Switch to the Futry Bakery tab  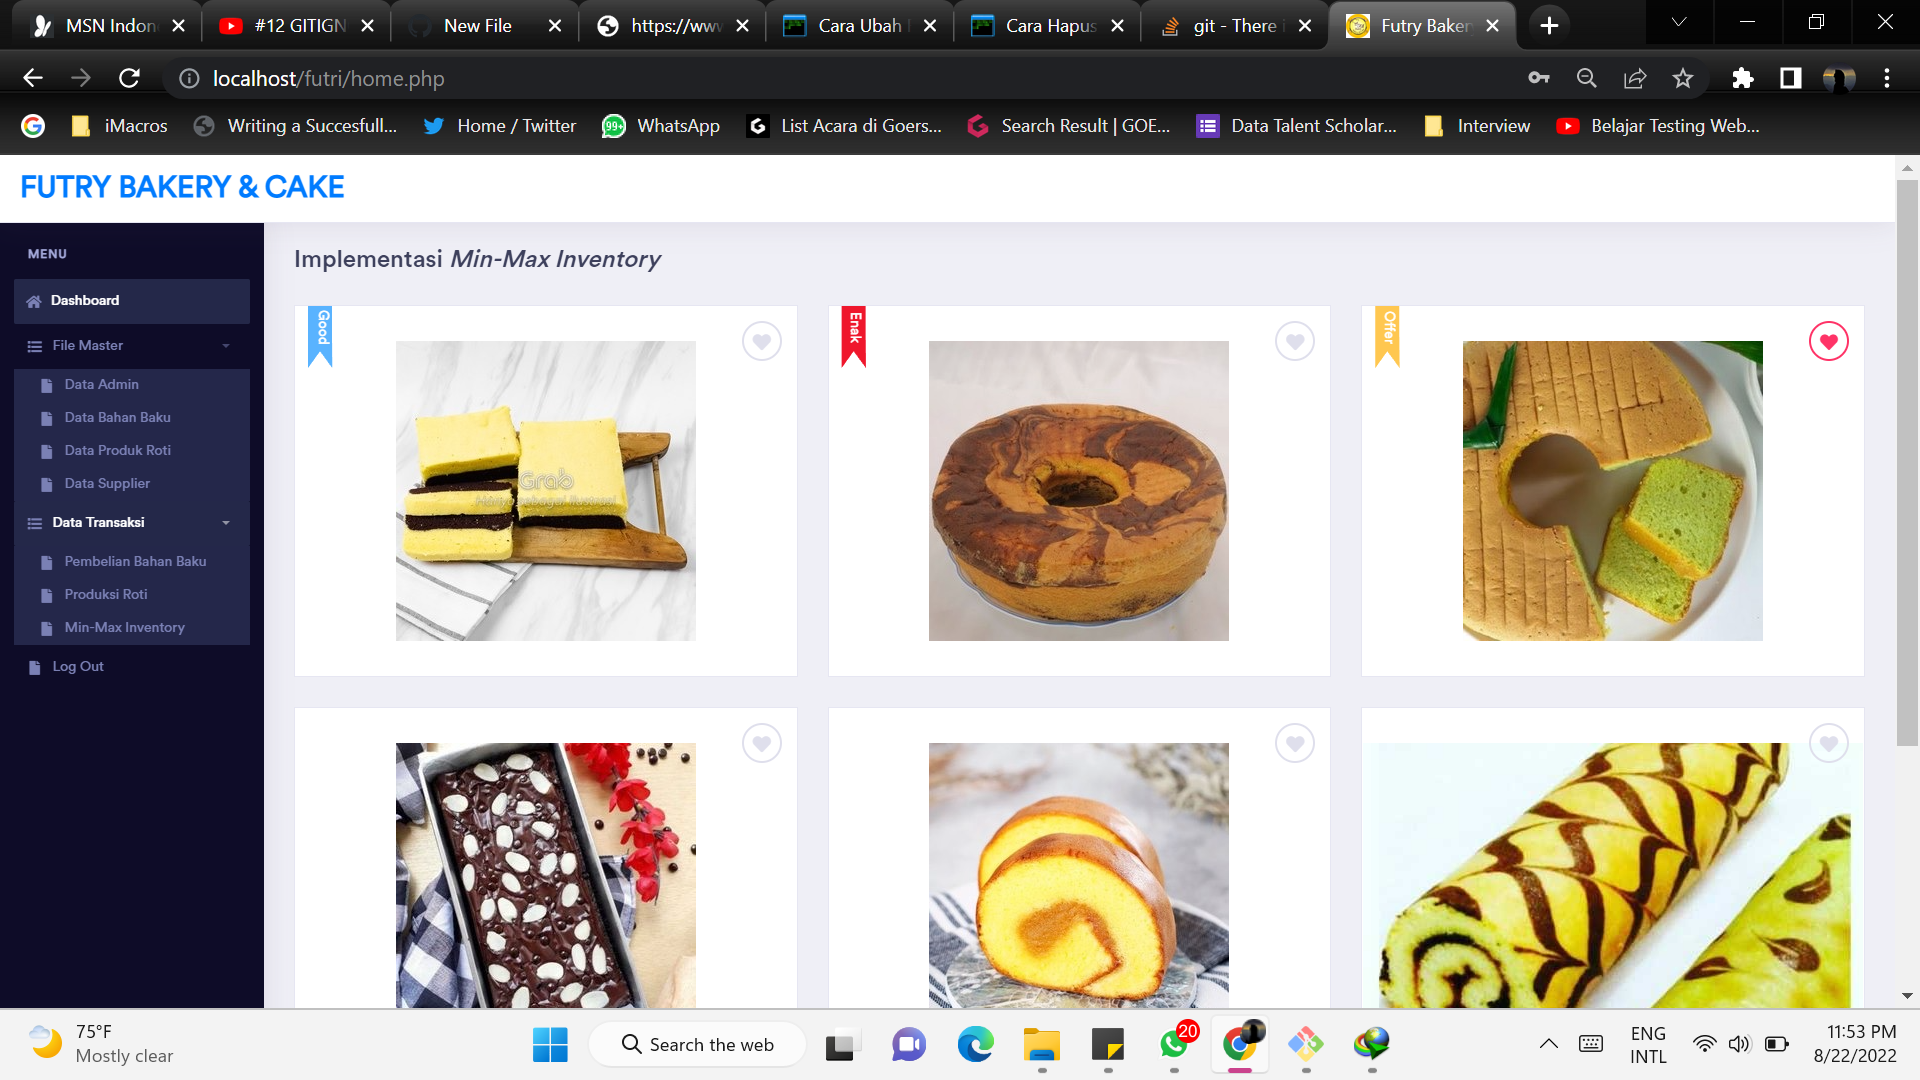[1420, 25]
